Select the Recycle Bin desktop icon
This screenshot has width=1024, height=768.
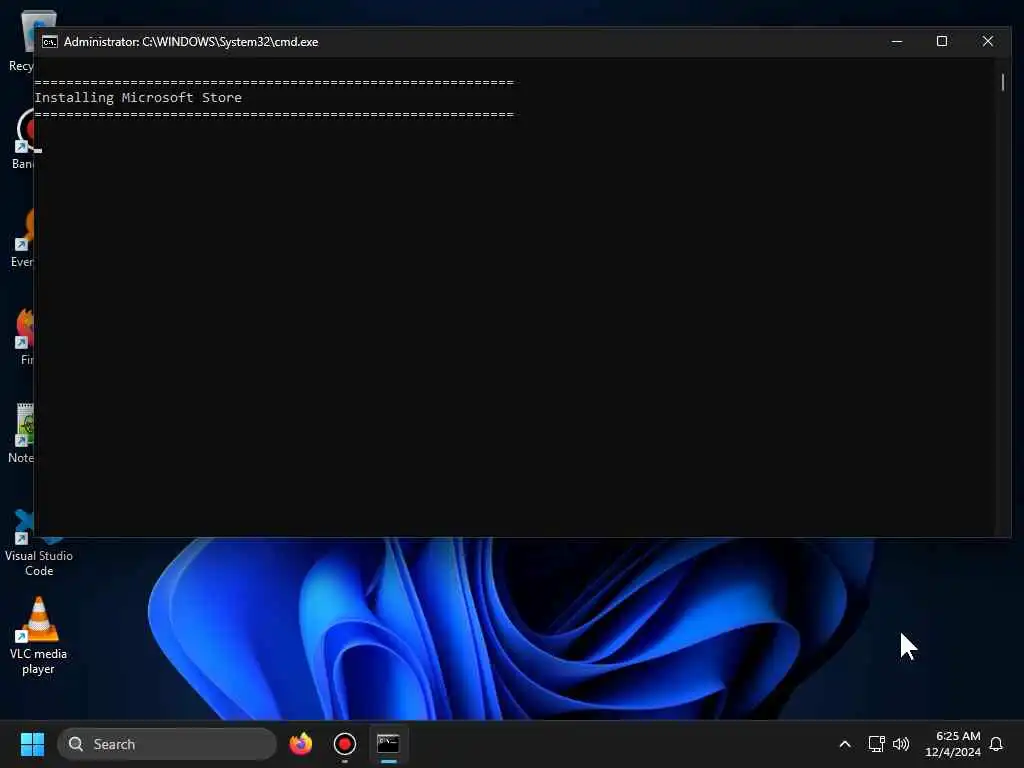point(20,40)
